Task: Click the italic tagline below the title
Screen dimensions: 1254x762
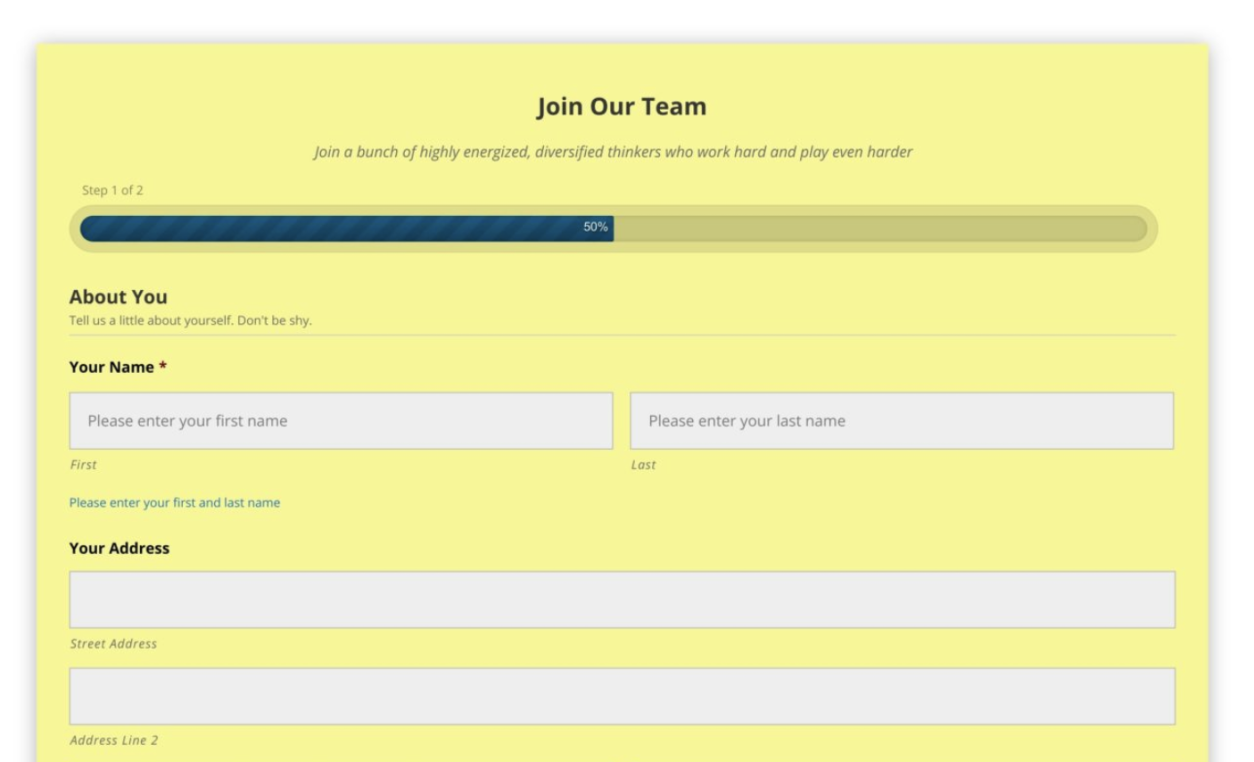Action: coord(613,153)
